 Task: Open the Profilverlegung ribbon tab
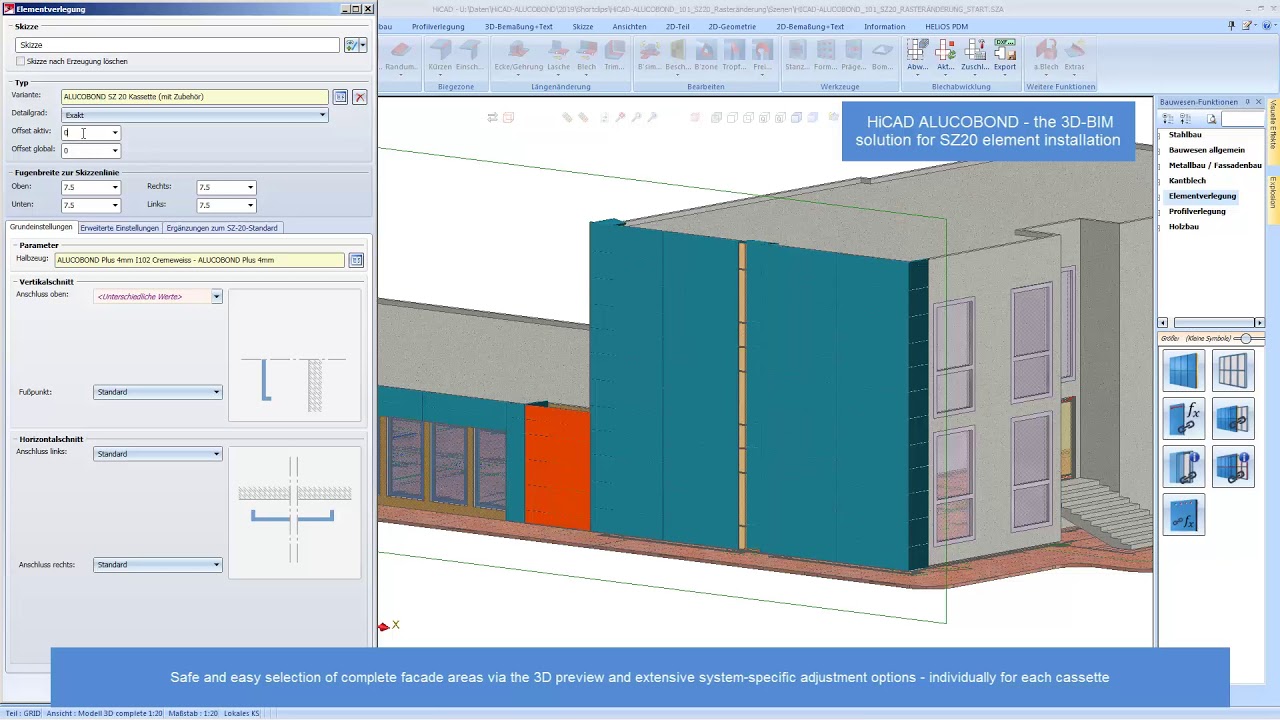coord(438,27)
